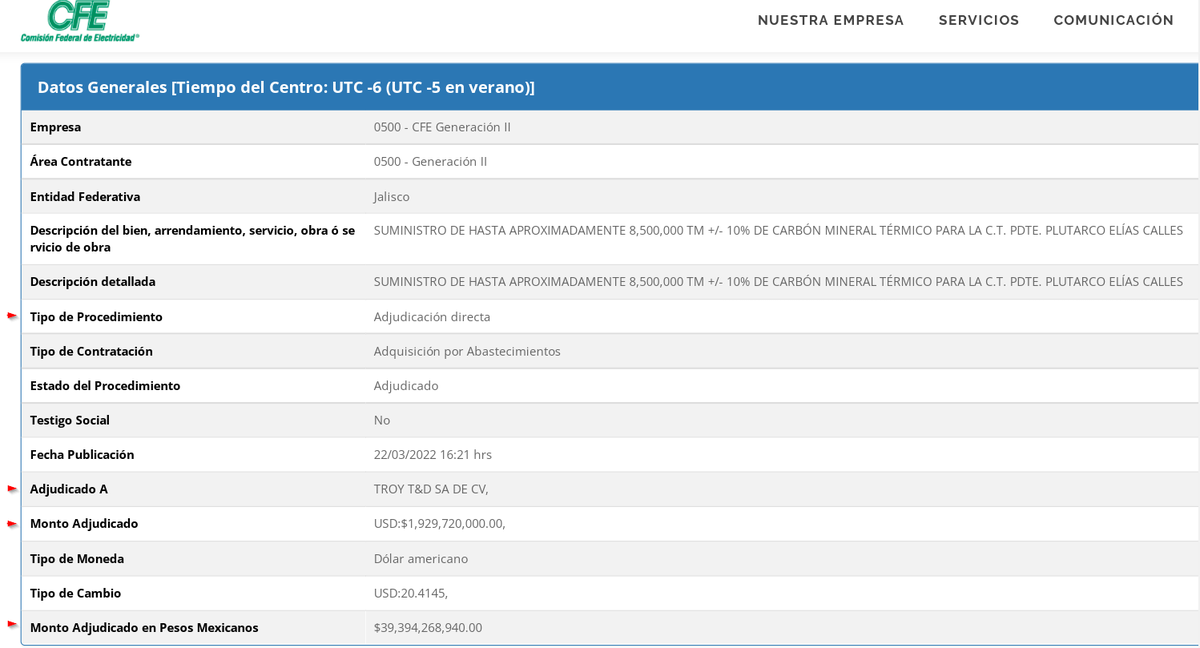Click the Datos Generales panel header
Image resolution: width=1200 pixels, height=648 pixels.
[x=610, y=87]
